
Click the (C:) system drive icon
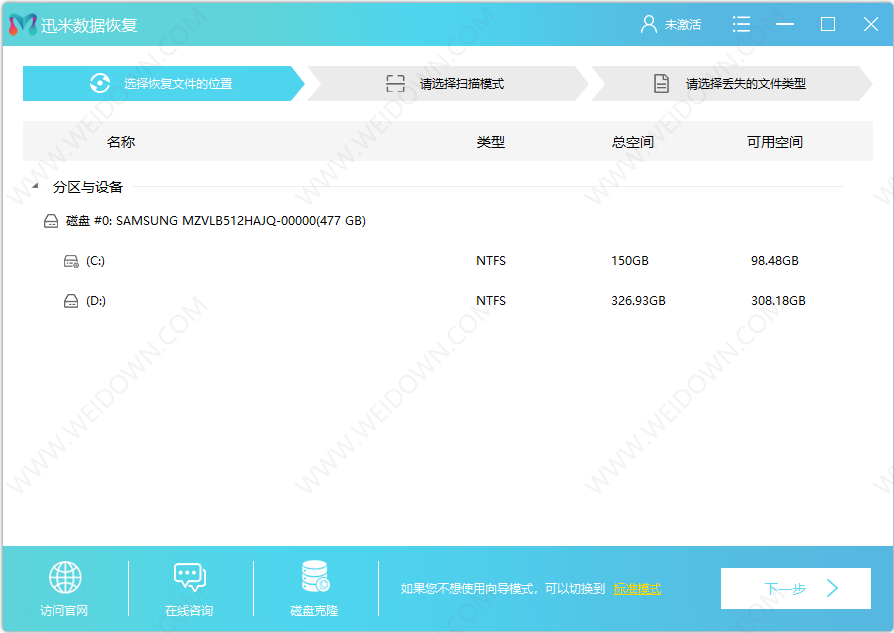(71, 261)
